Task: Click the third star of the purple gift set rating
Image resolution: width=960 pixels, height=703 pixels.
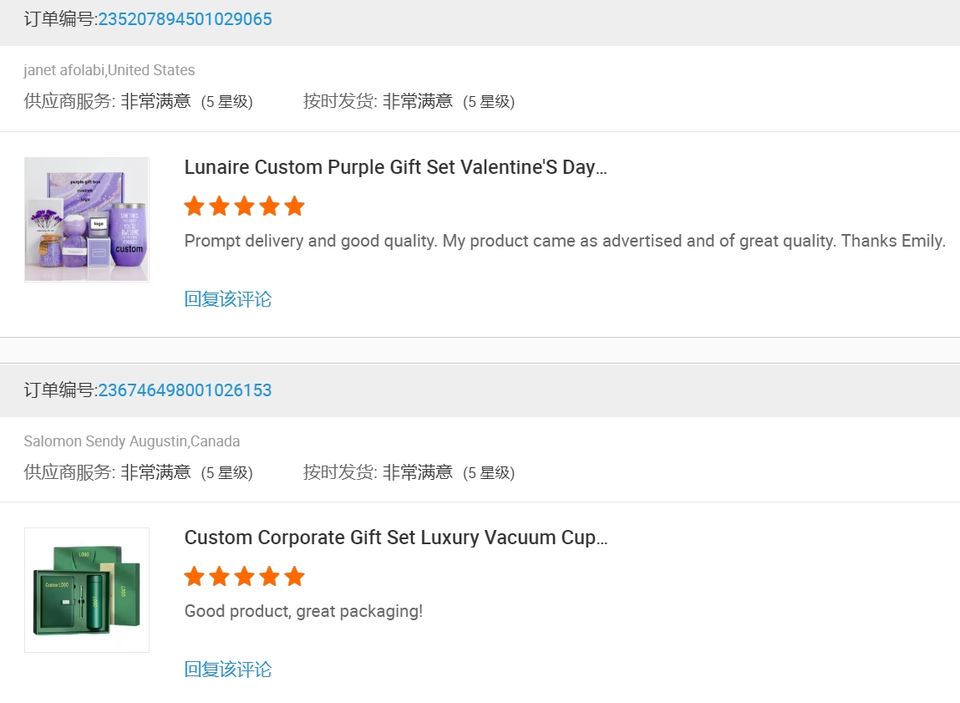Action: pyautogui.click(x=244, y=206)
